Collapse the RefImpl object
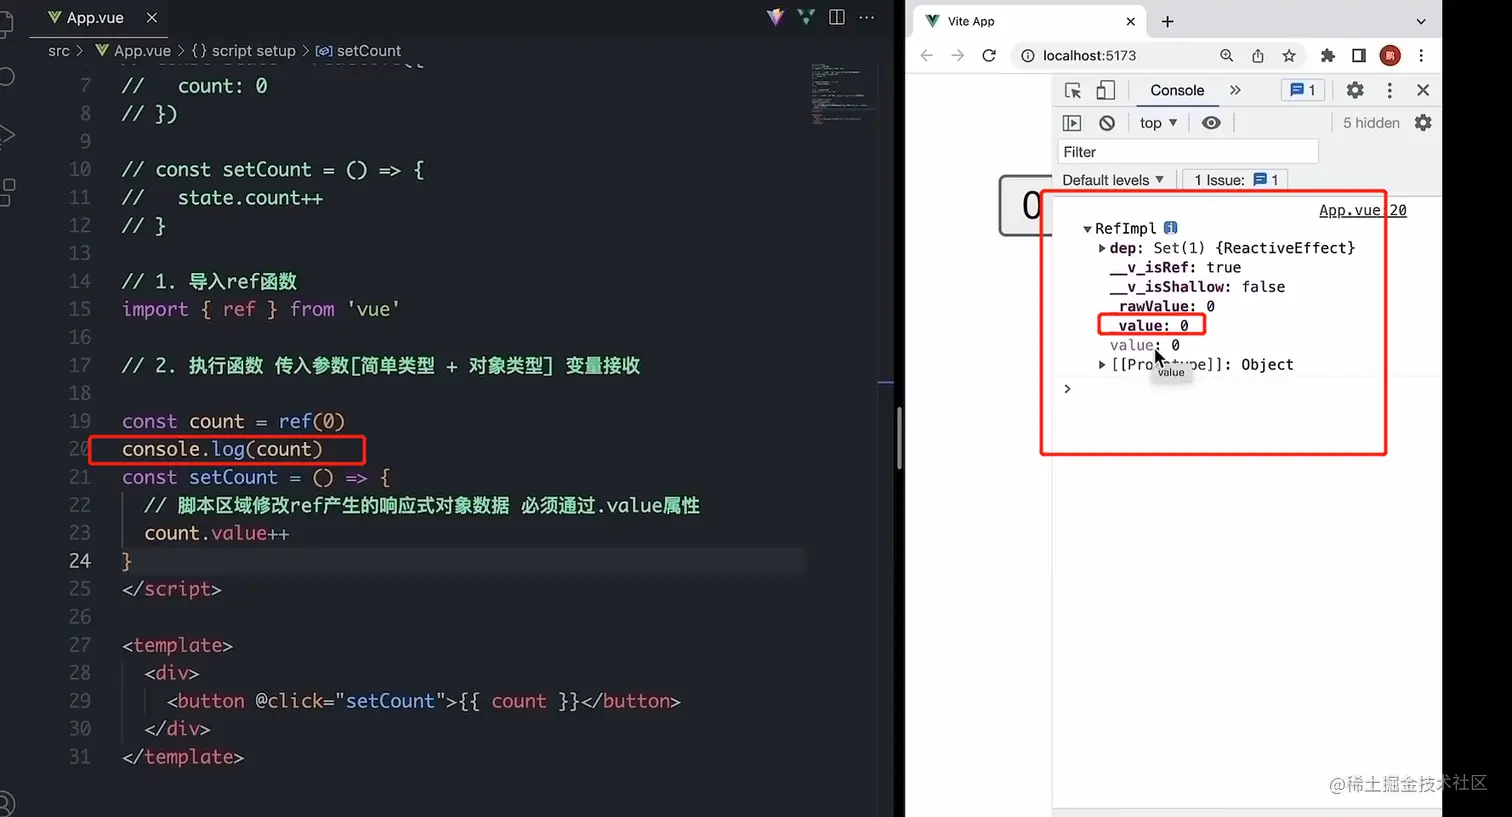Image resolution: width=1512 pixels, height=817 pixels. coord(1087,229)
